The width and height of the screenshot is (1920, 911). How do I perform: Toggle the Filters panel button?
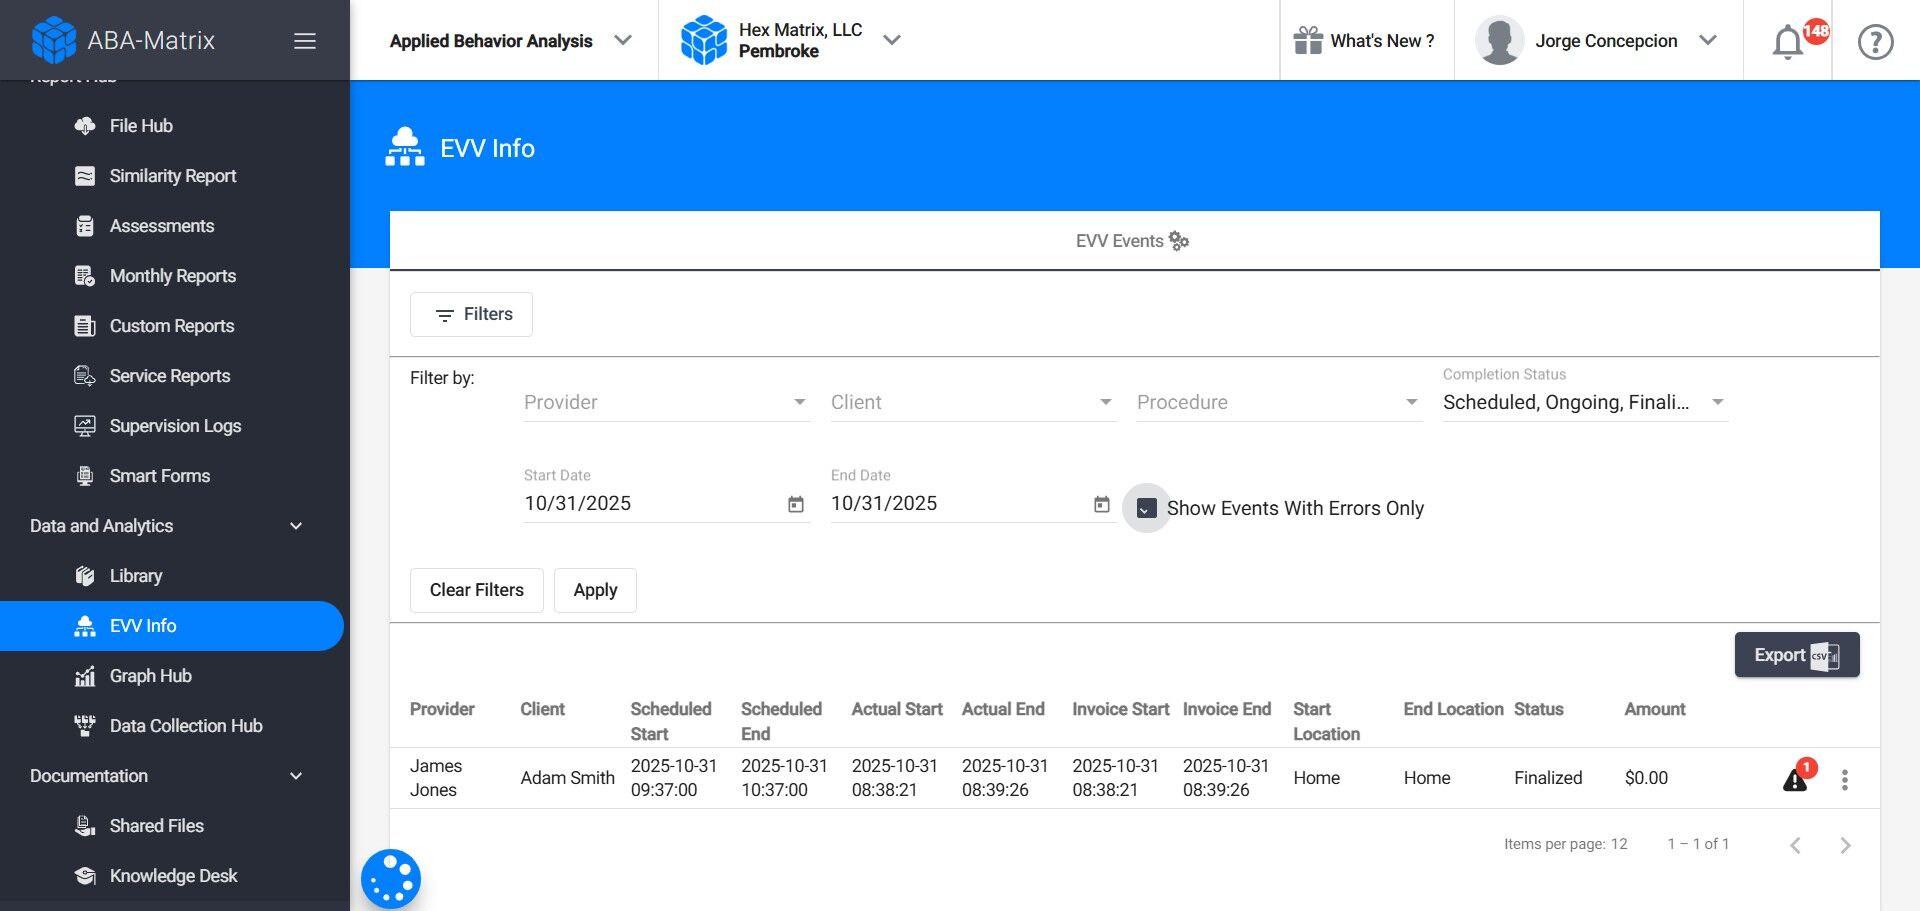471,314
